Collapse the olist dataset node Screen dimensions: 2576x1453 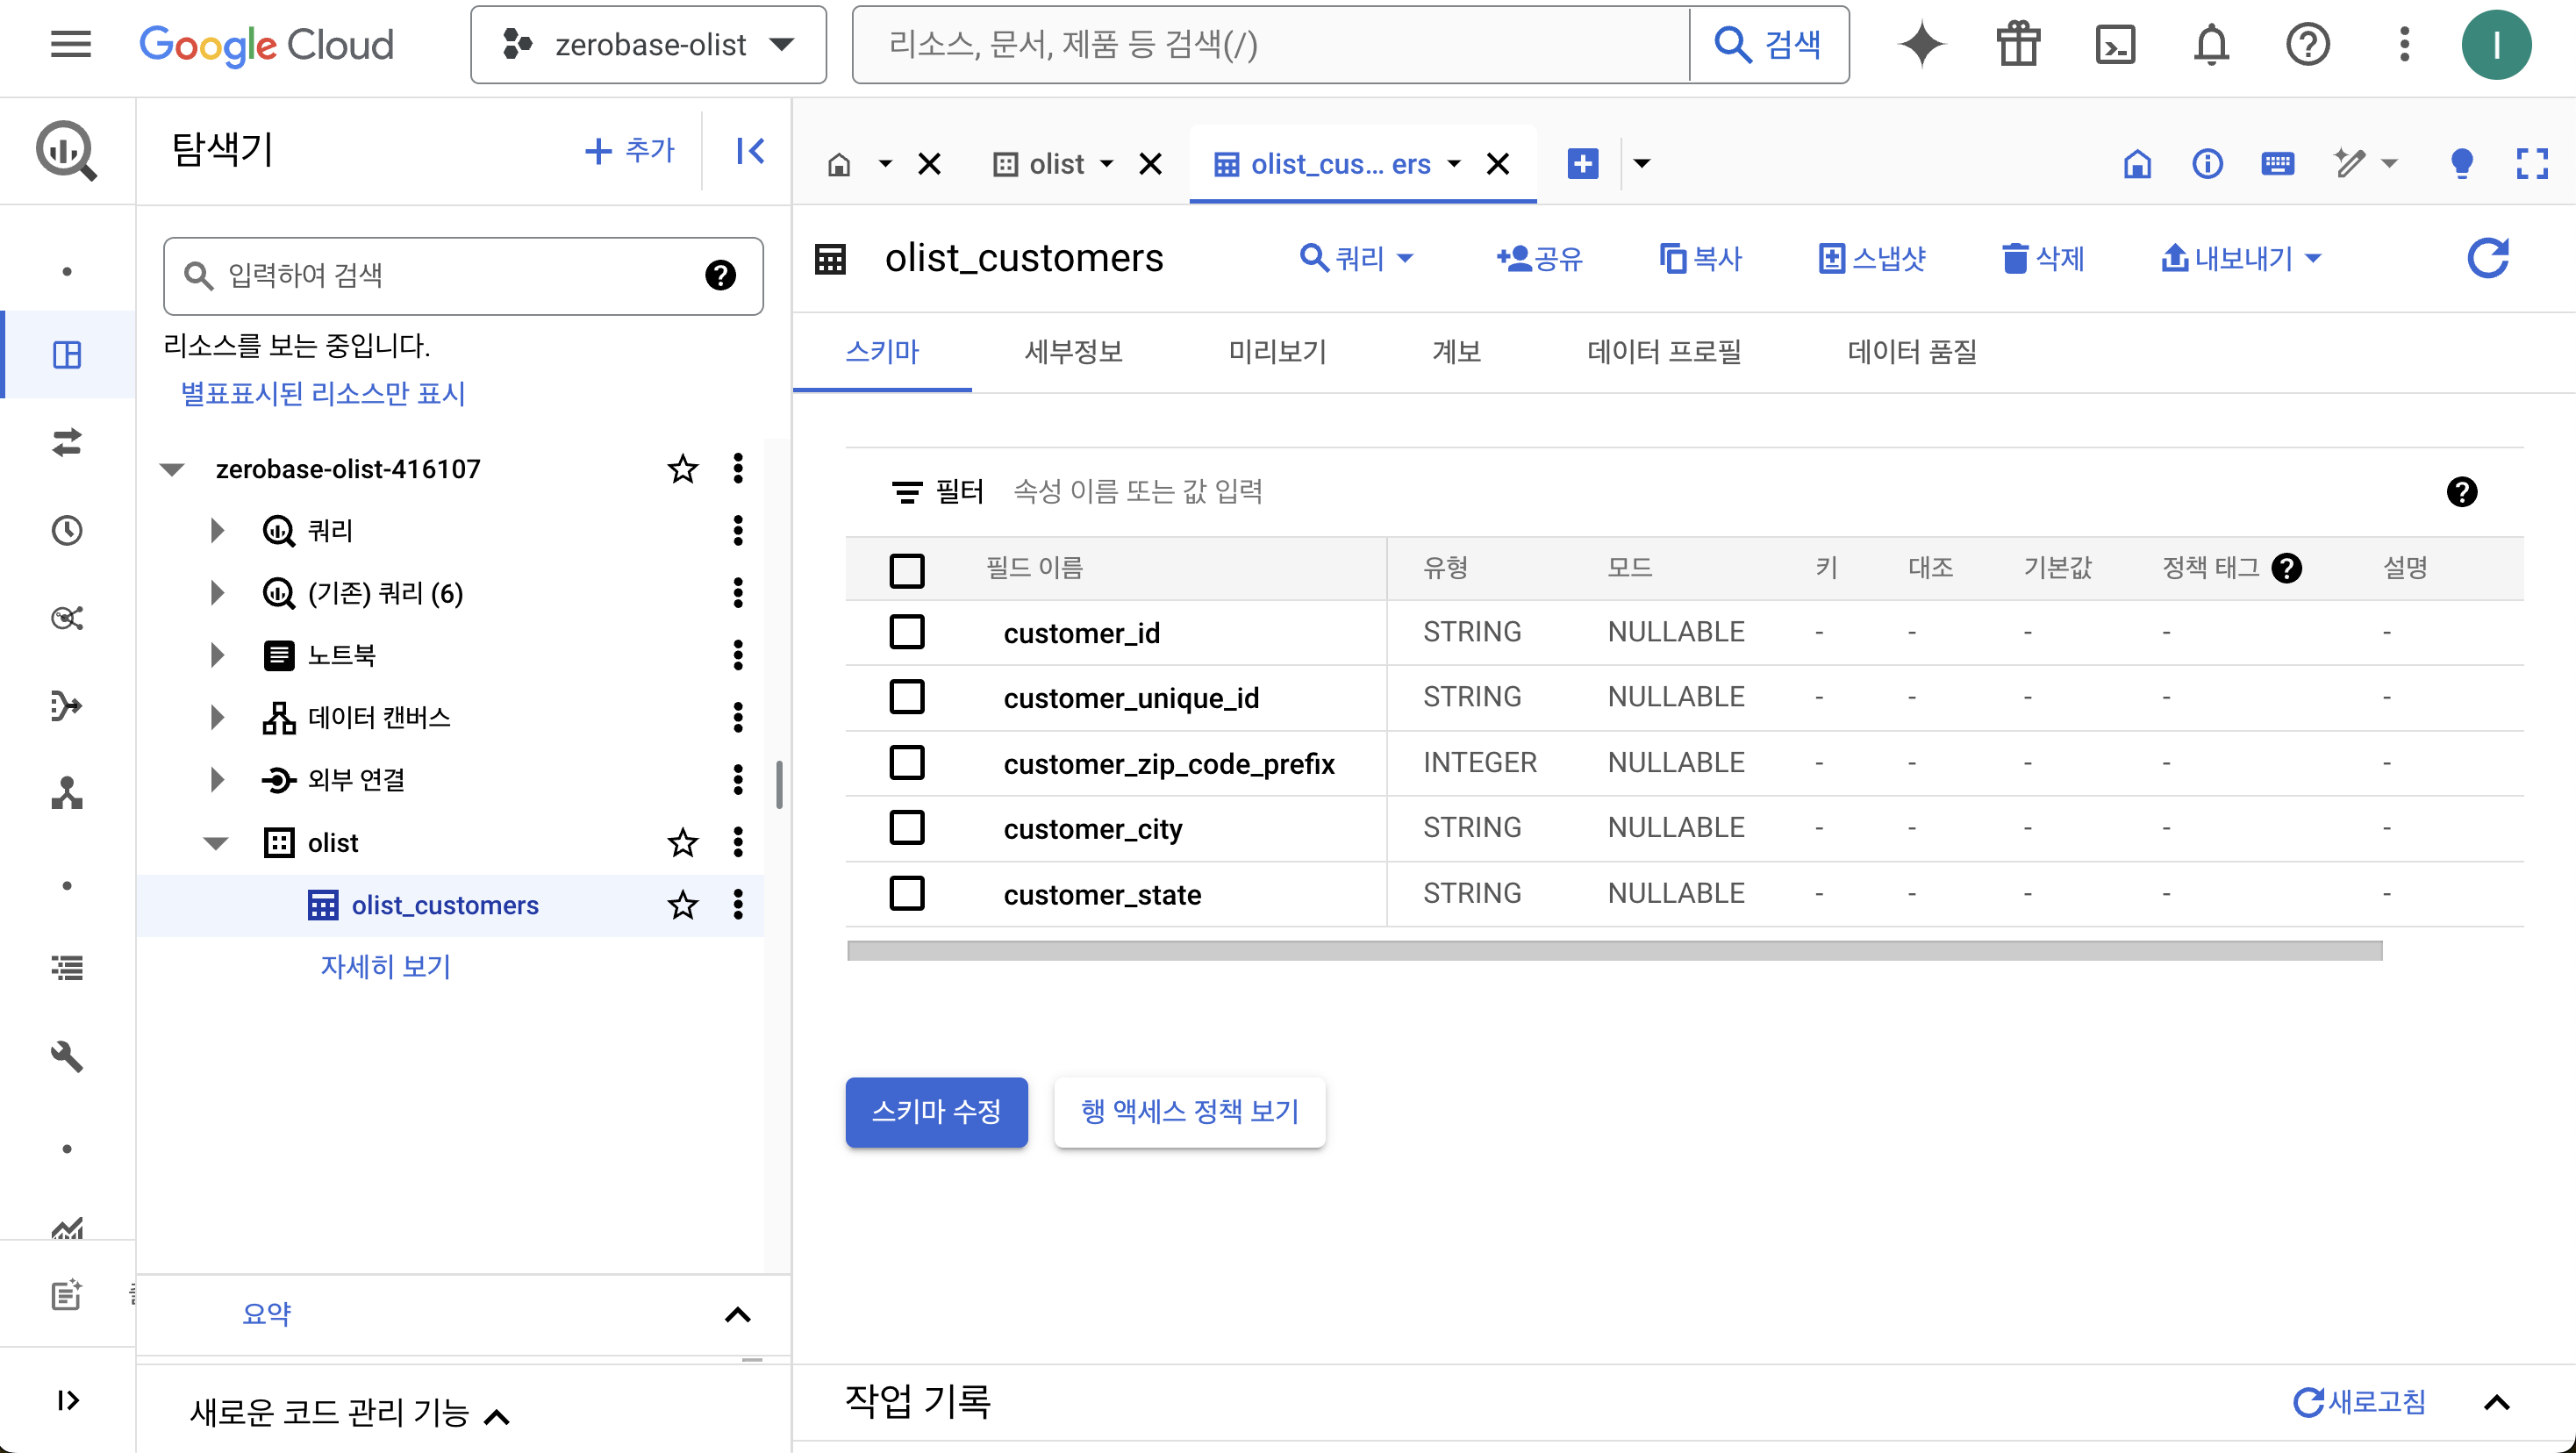coord(216,843)
